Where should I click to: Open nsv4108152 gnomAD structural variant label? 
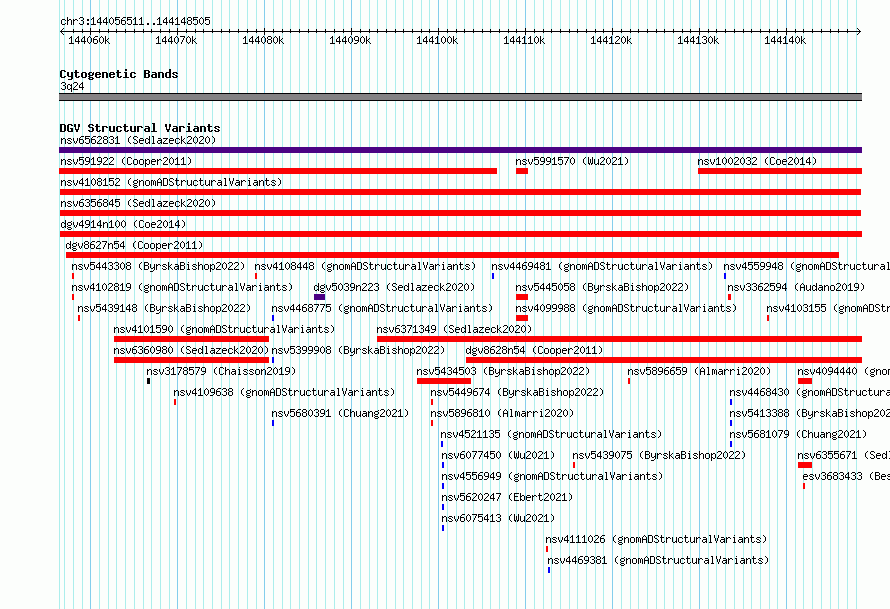pyautogui.click(x=171, y=182)
